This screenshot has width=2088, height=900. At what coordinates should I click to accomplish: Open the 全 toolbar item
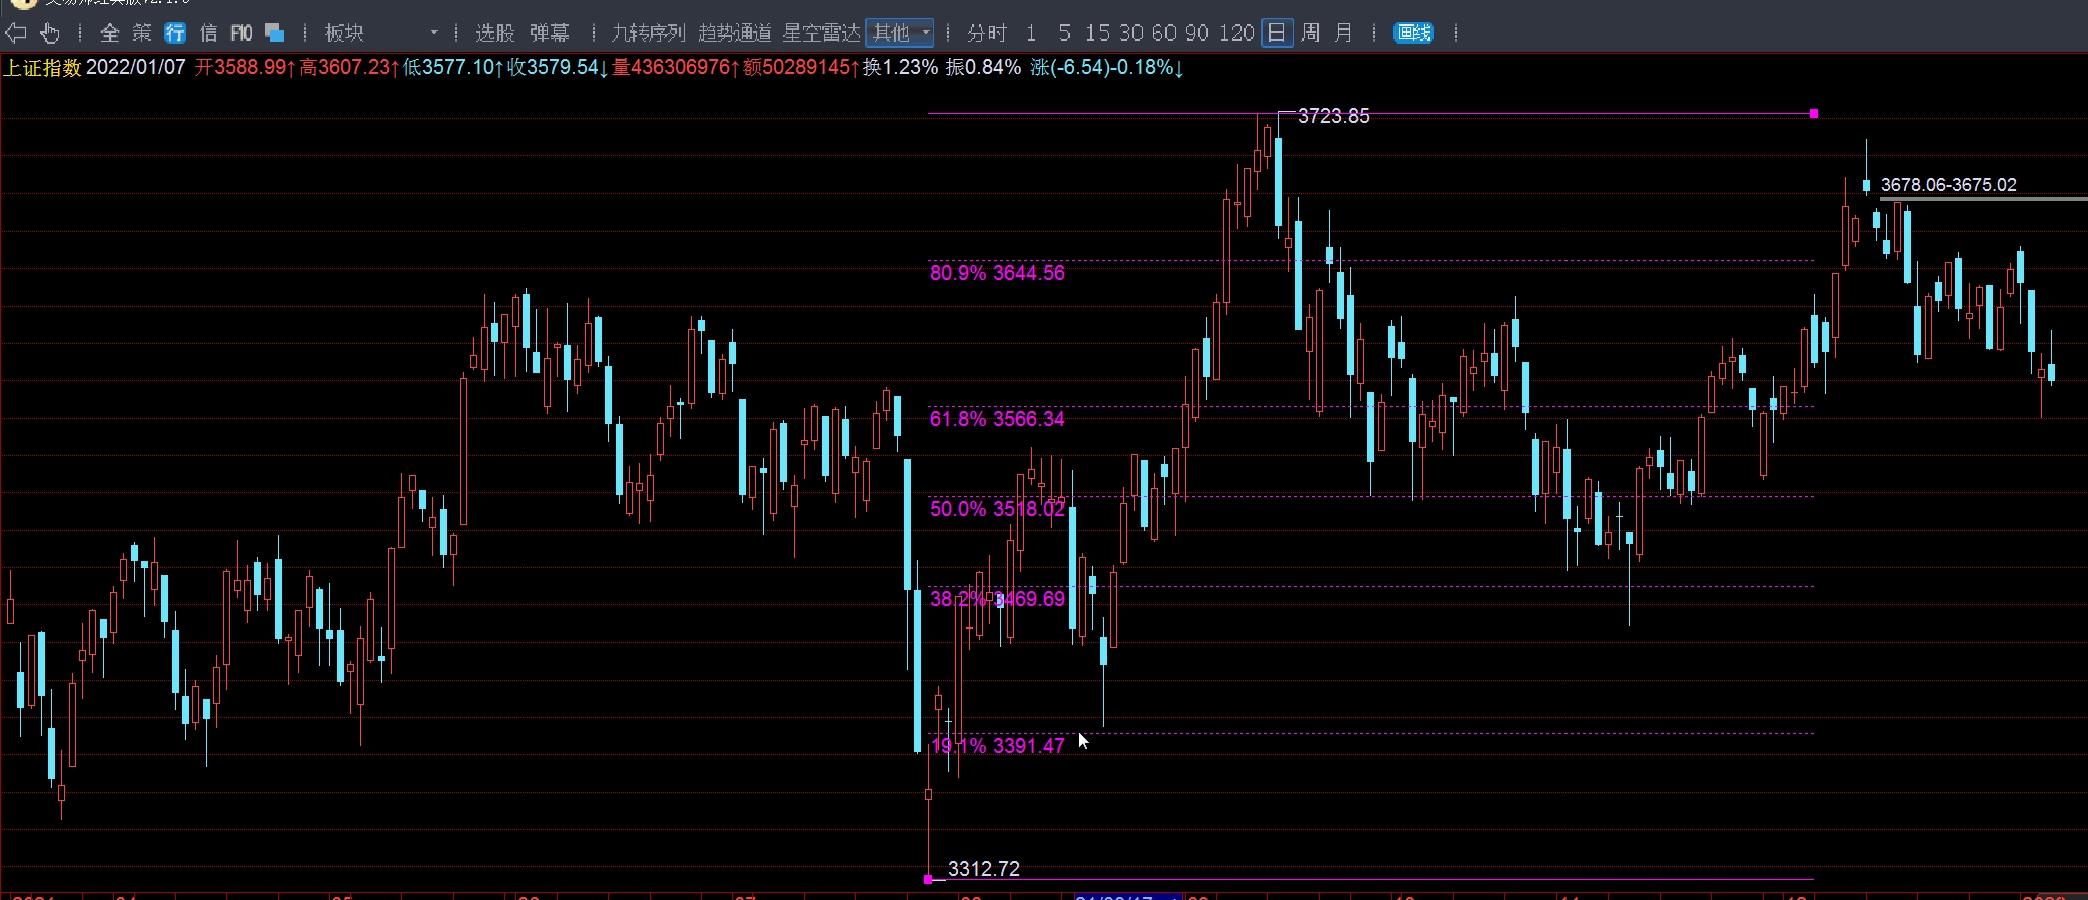pos(110,33)
